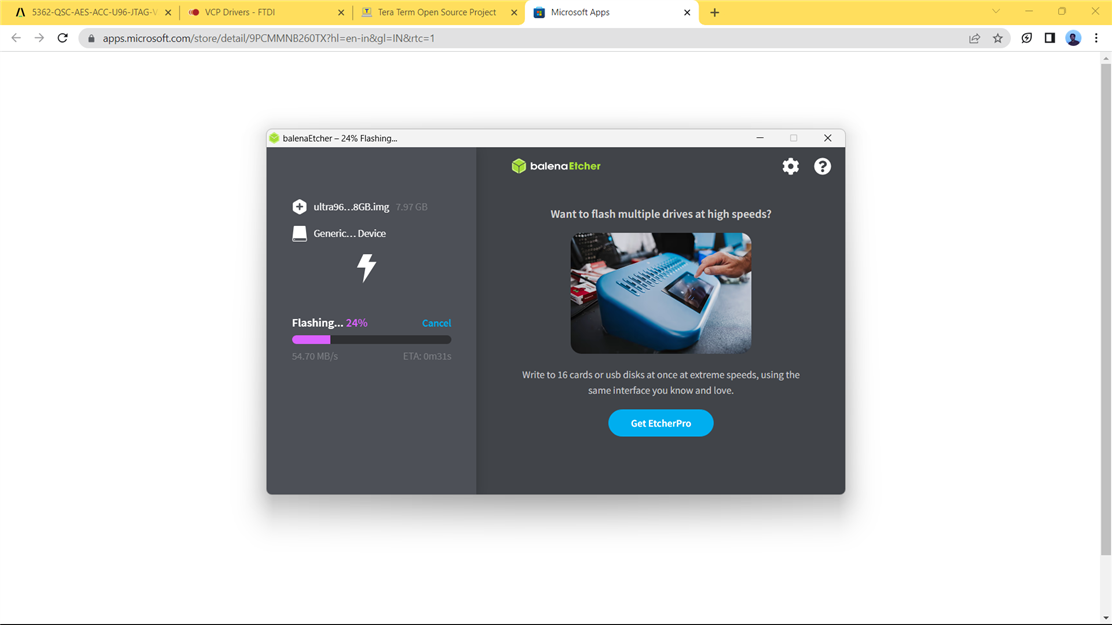Image resolution: width=1112 pixels, height=625 pixels.
Task: Click the balenaEtcher title bar icon
Action: coord(274,138)
